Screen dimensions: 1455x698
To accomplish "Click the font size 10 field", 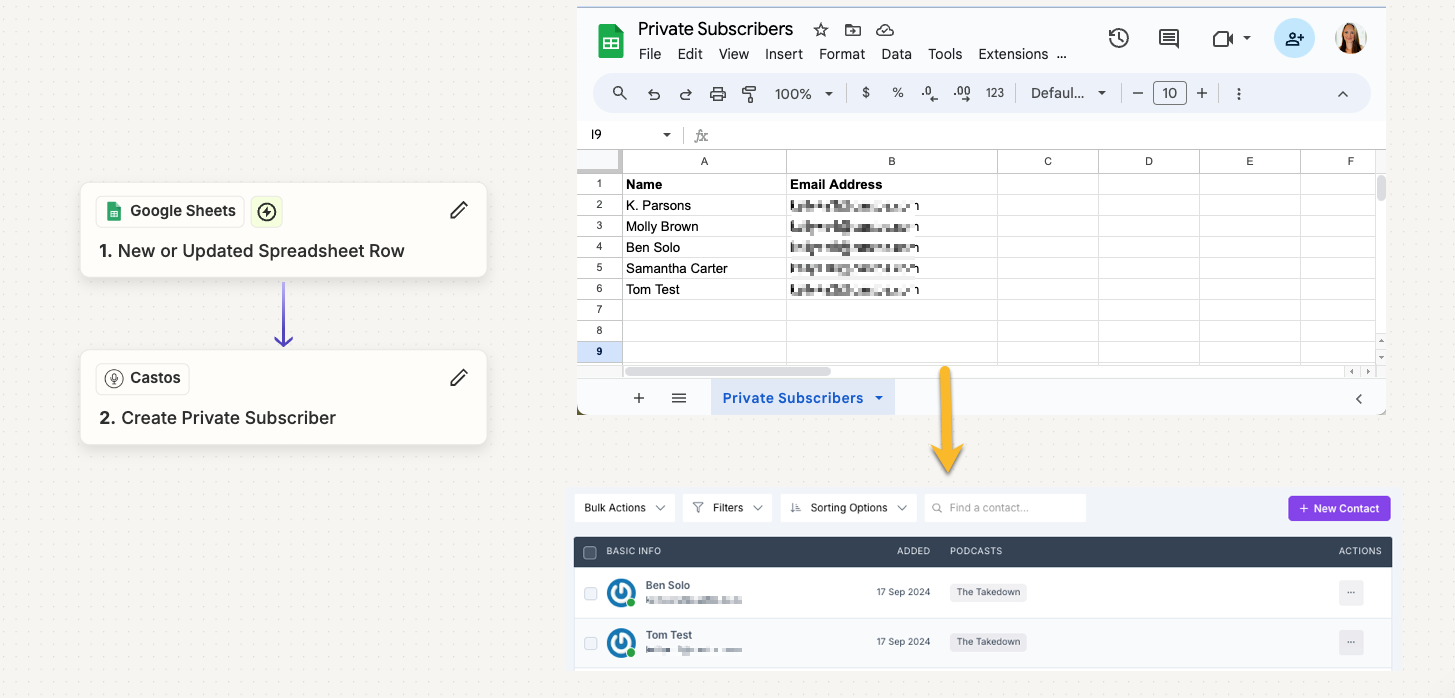I will tap(1170, 93).
